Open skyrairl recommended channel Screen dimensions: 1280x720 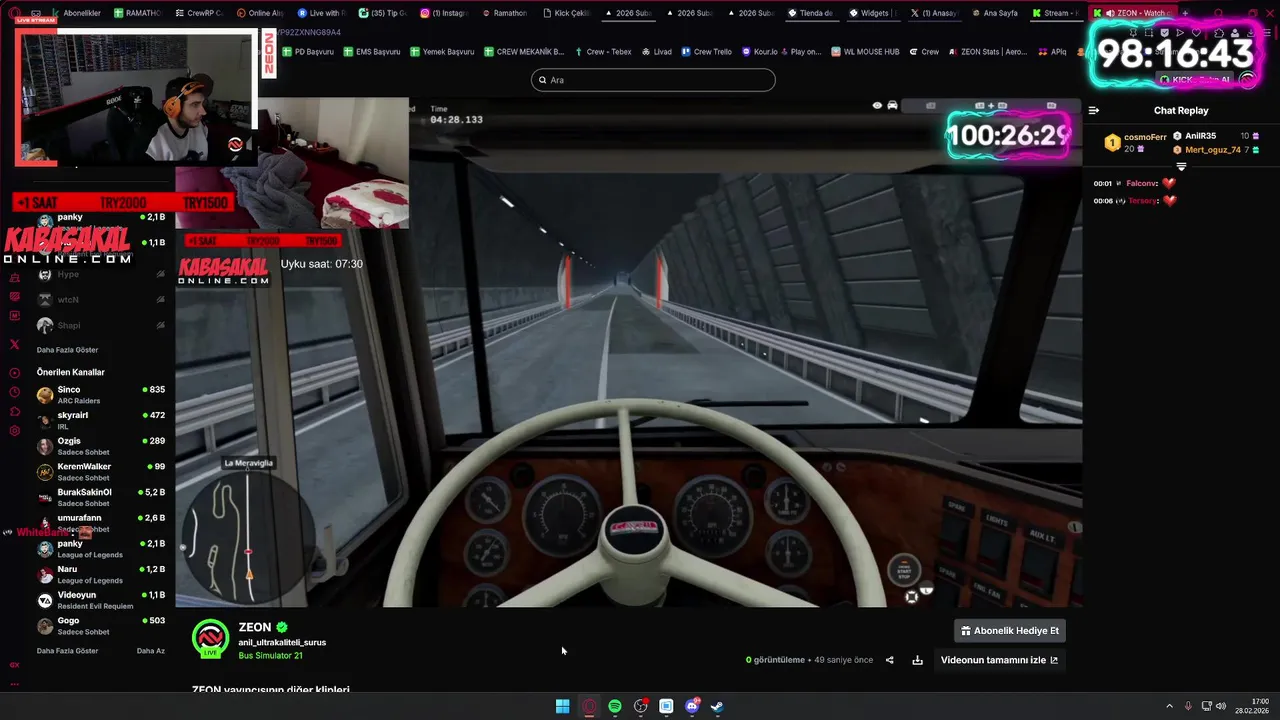point(100,420)
